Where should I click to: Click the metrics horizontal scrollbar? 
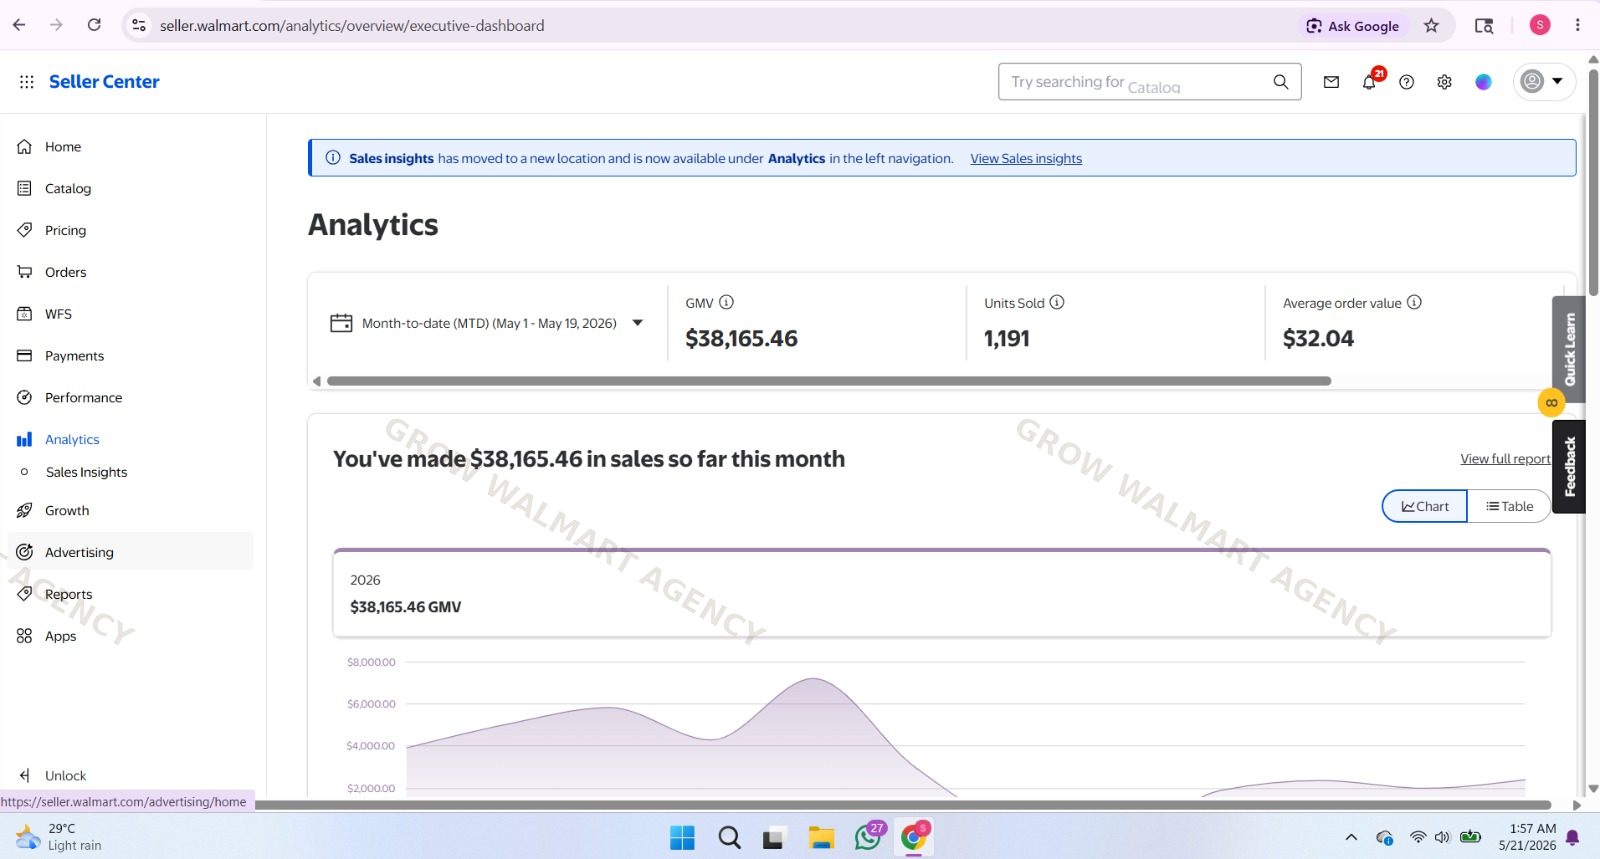click(829, 381)
